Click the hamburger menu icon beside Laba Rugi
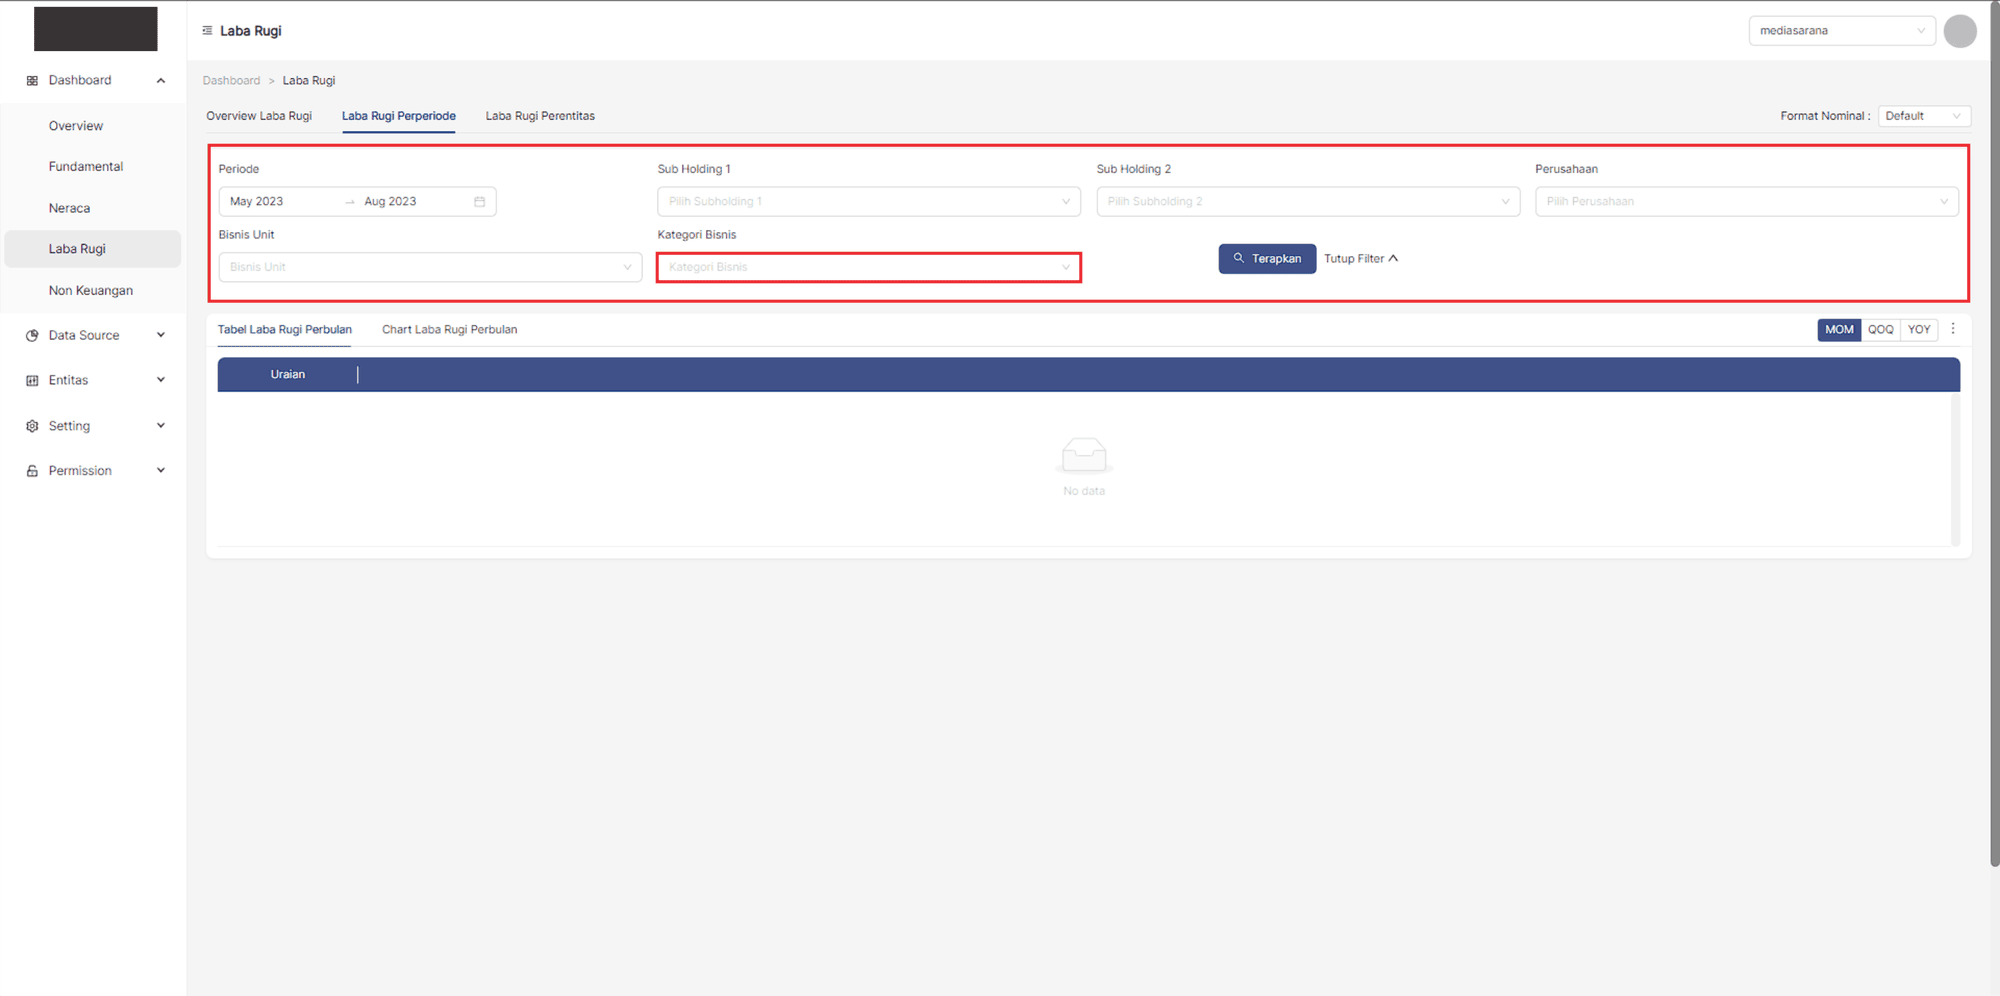2000x996 pixels. click(207, 31)
